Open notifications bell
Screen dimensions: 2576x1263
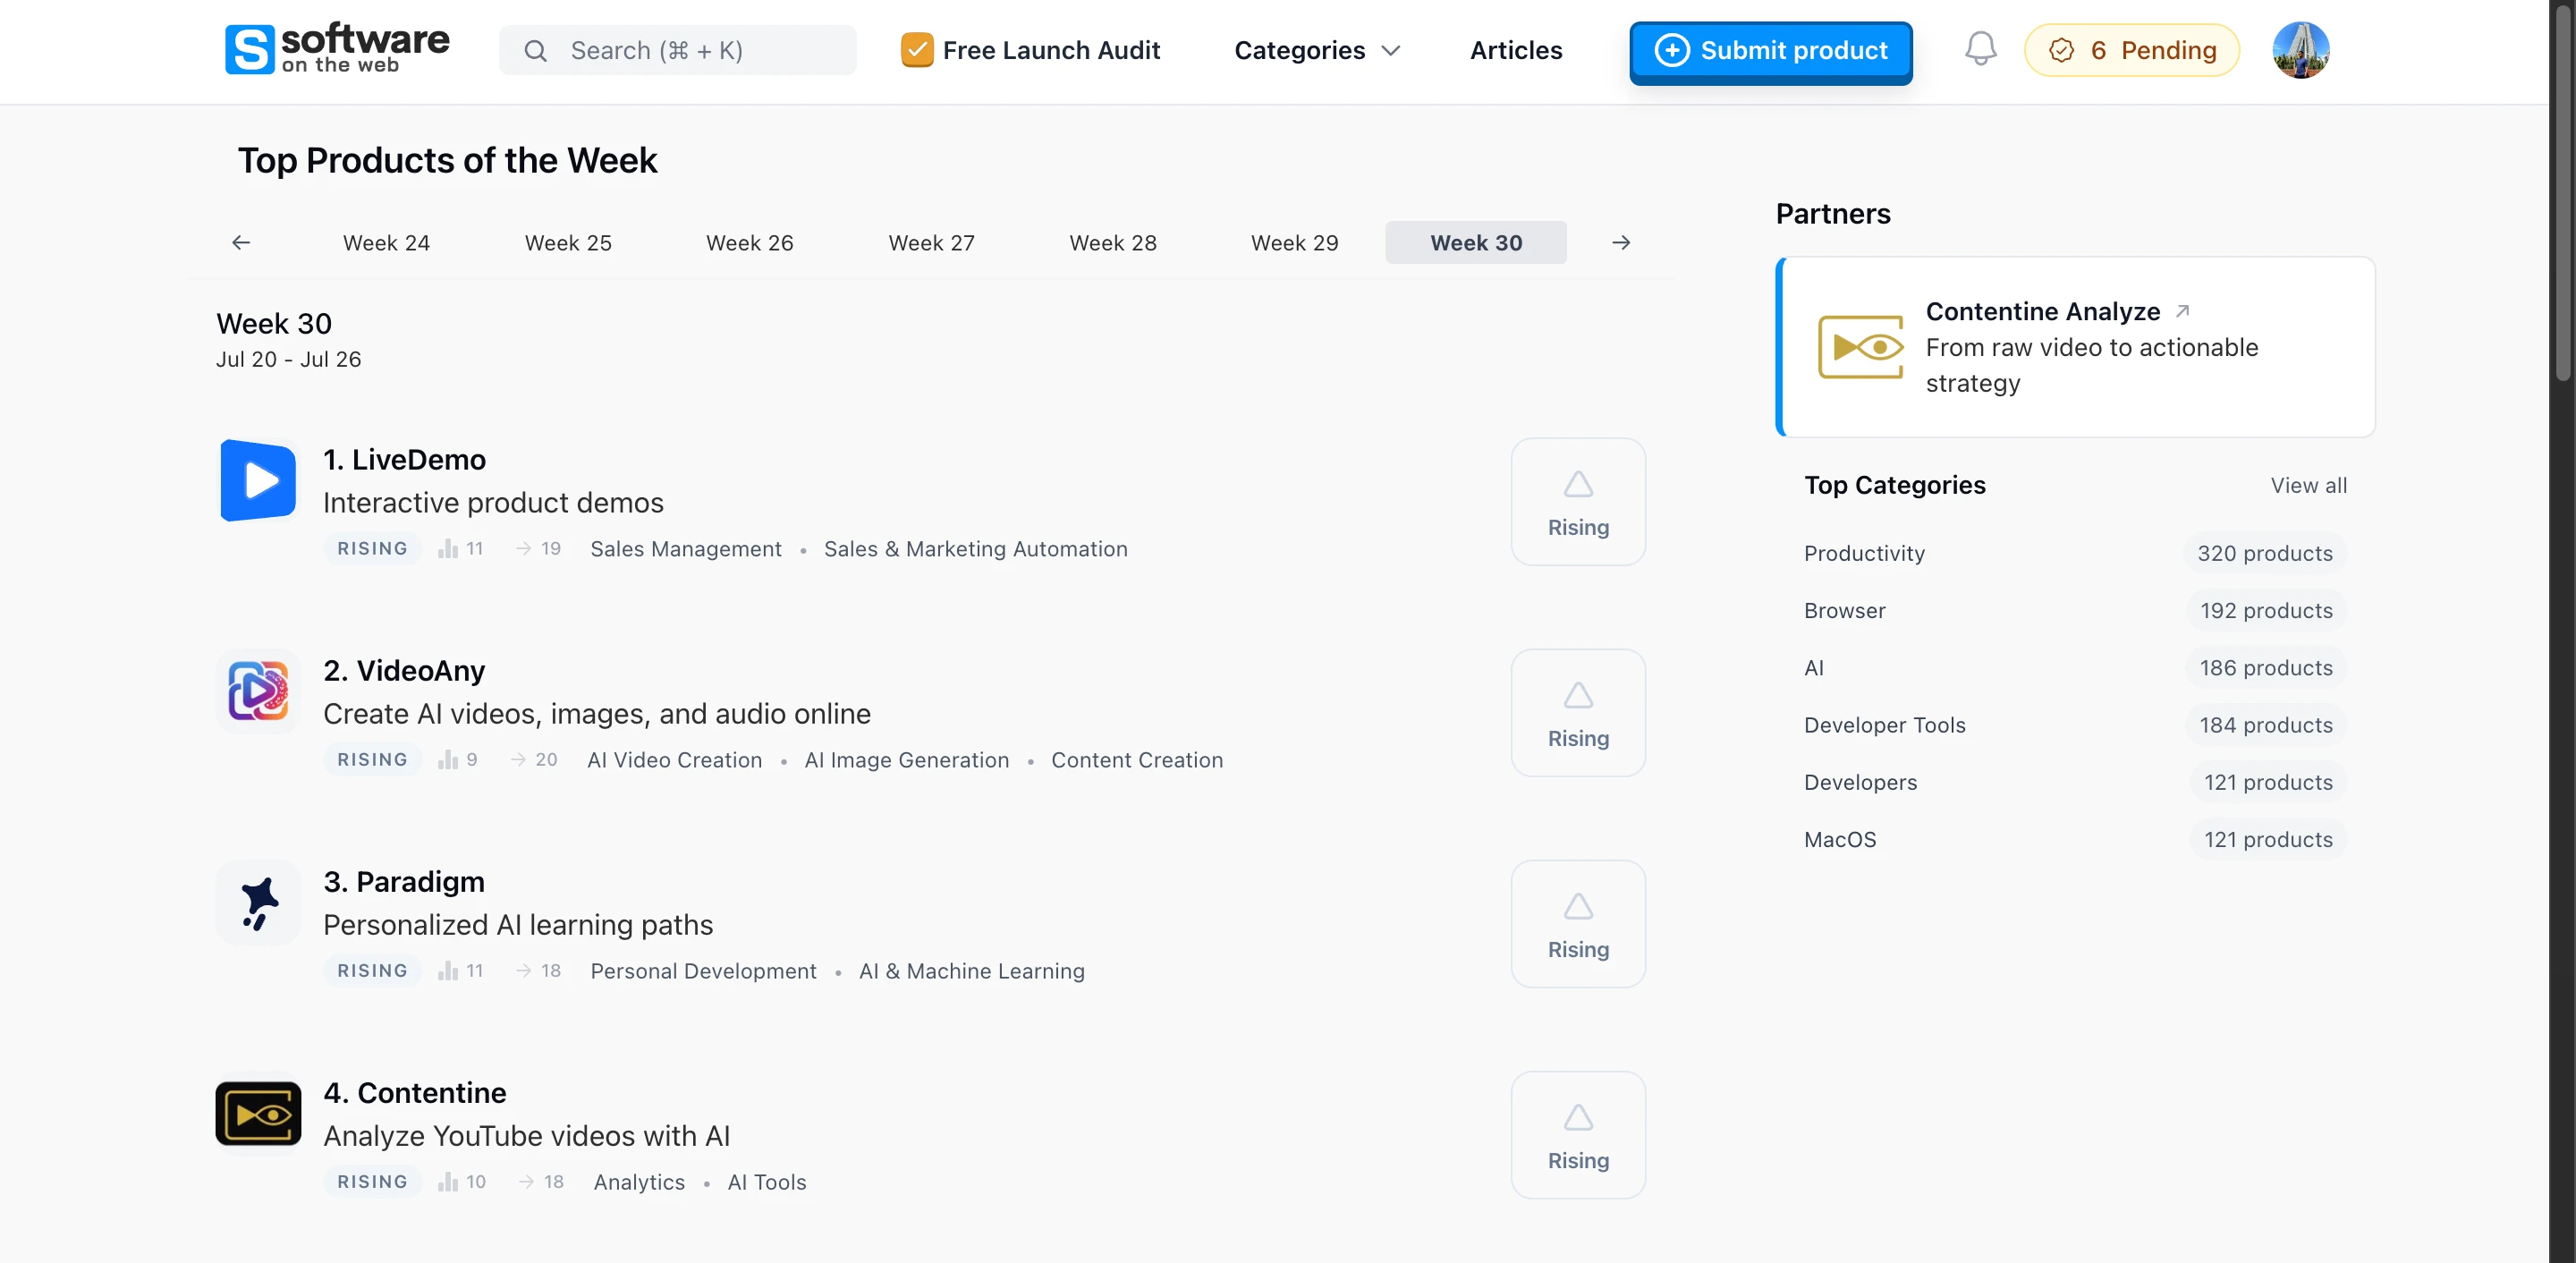coord(1979,50)
